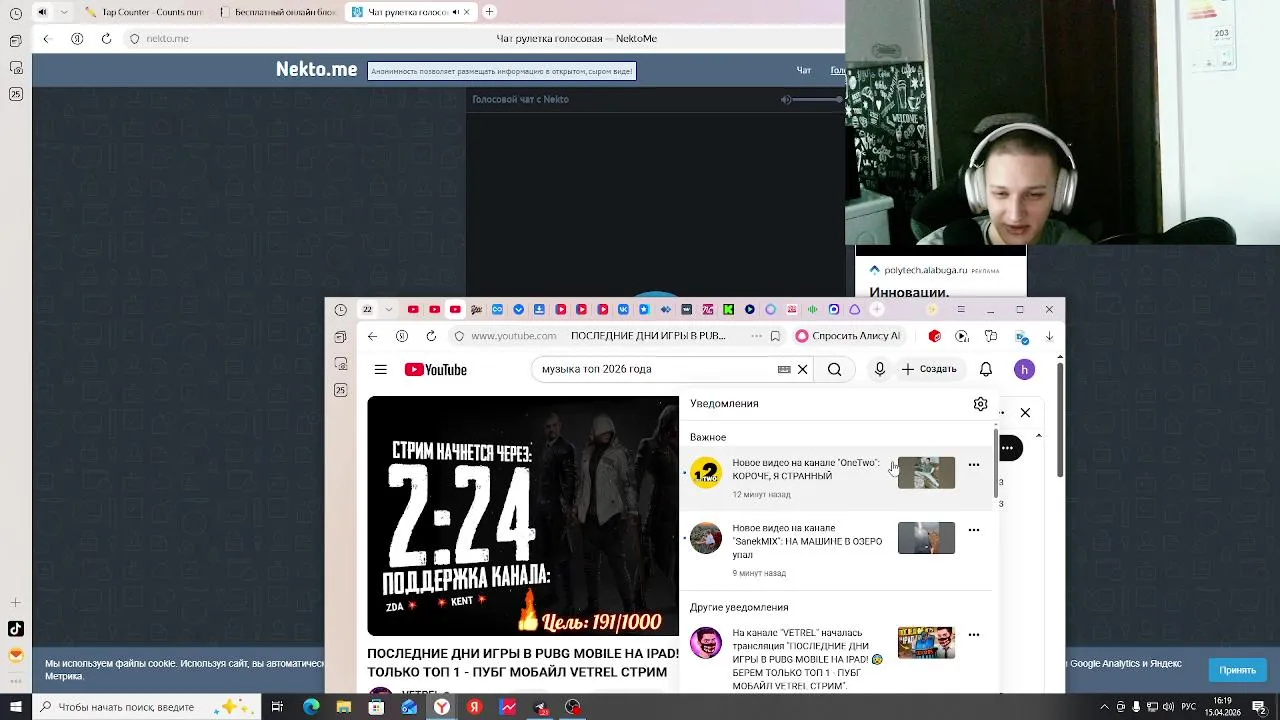The width and height of the screenshot is (1280, 720).
Task: Click Windows taskbar search box
Action: pos(146,707)
